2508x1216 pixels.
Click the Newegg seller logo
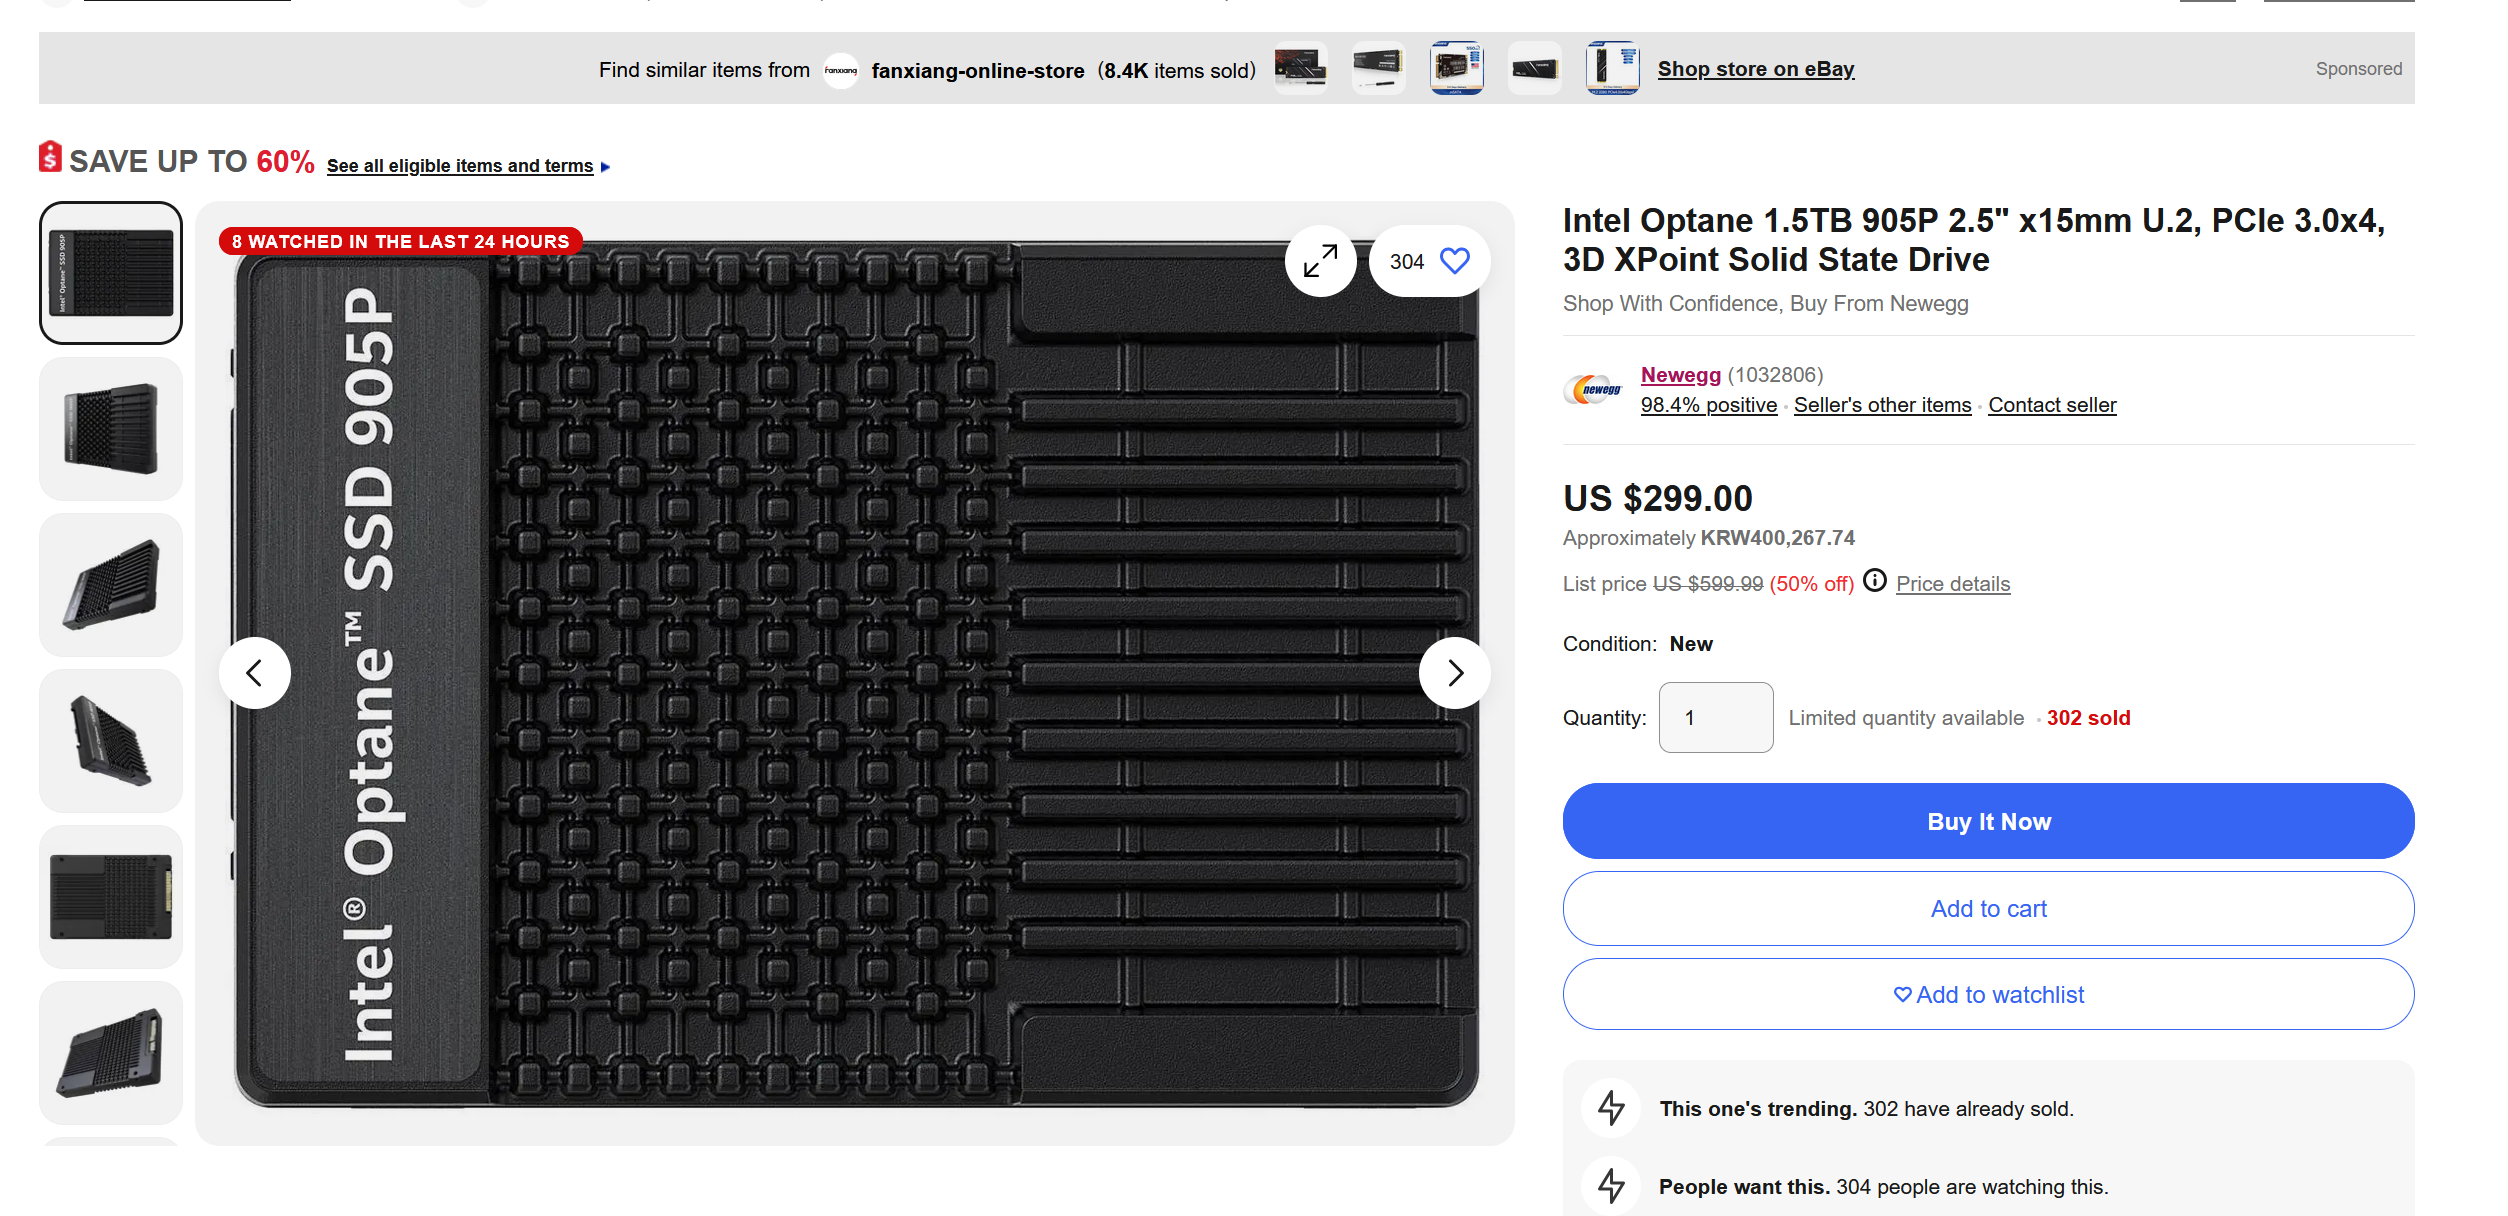(1594, 389)
